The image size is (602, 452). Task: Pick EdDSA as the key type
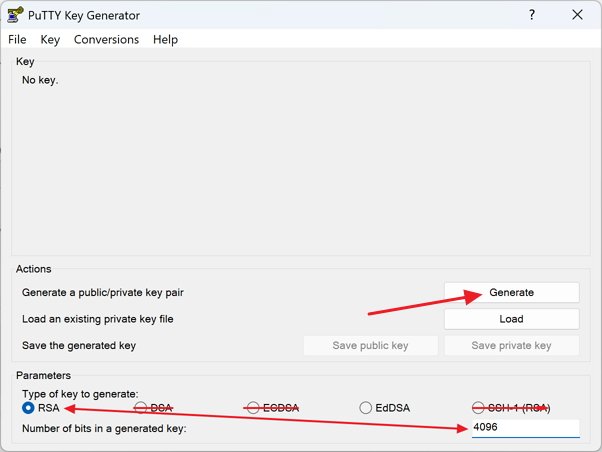click(x=366, y=408)
